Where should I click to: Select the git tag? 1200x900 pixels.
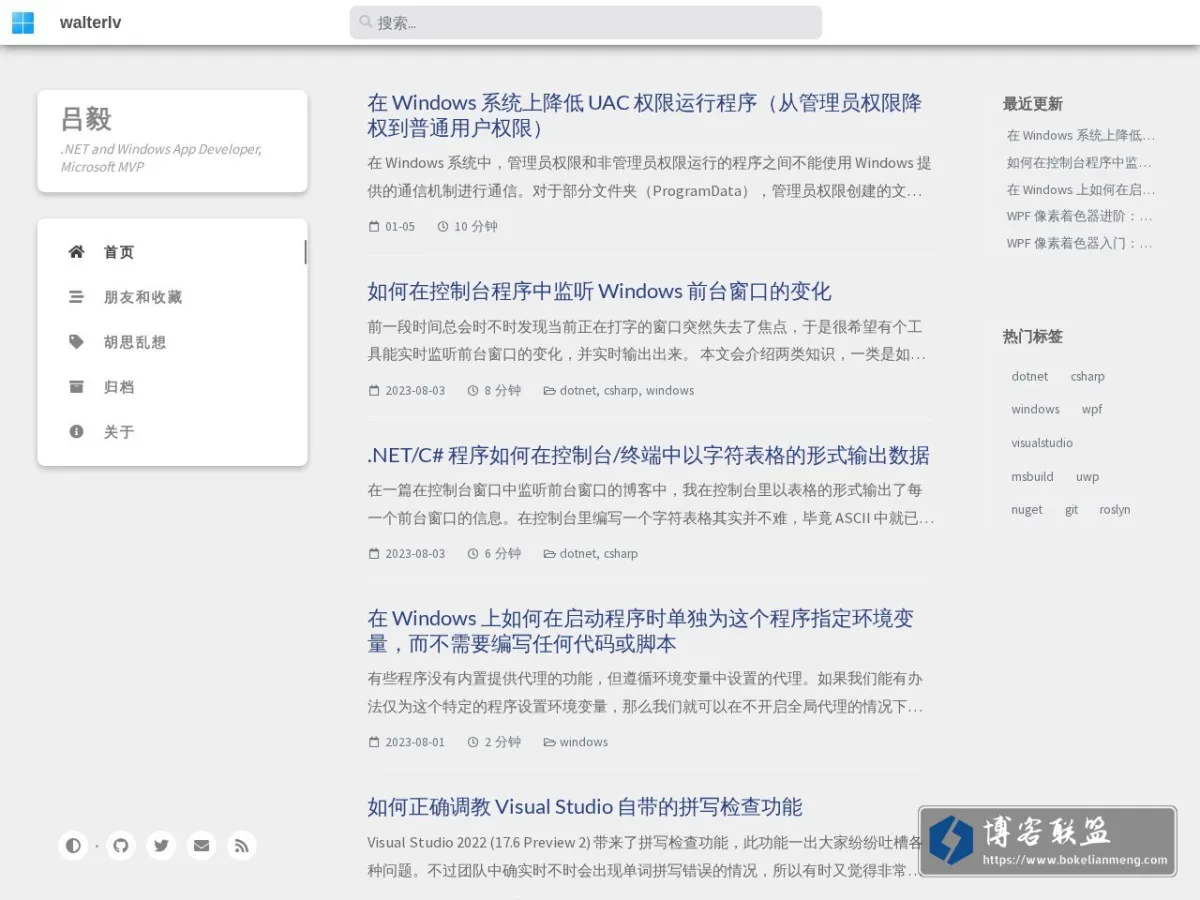point(1072,510)
